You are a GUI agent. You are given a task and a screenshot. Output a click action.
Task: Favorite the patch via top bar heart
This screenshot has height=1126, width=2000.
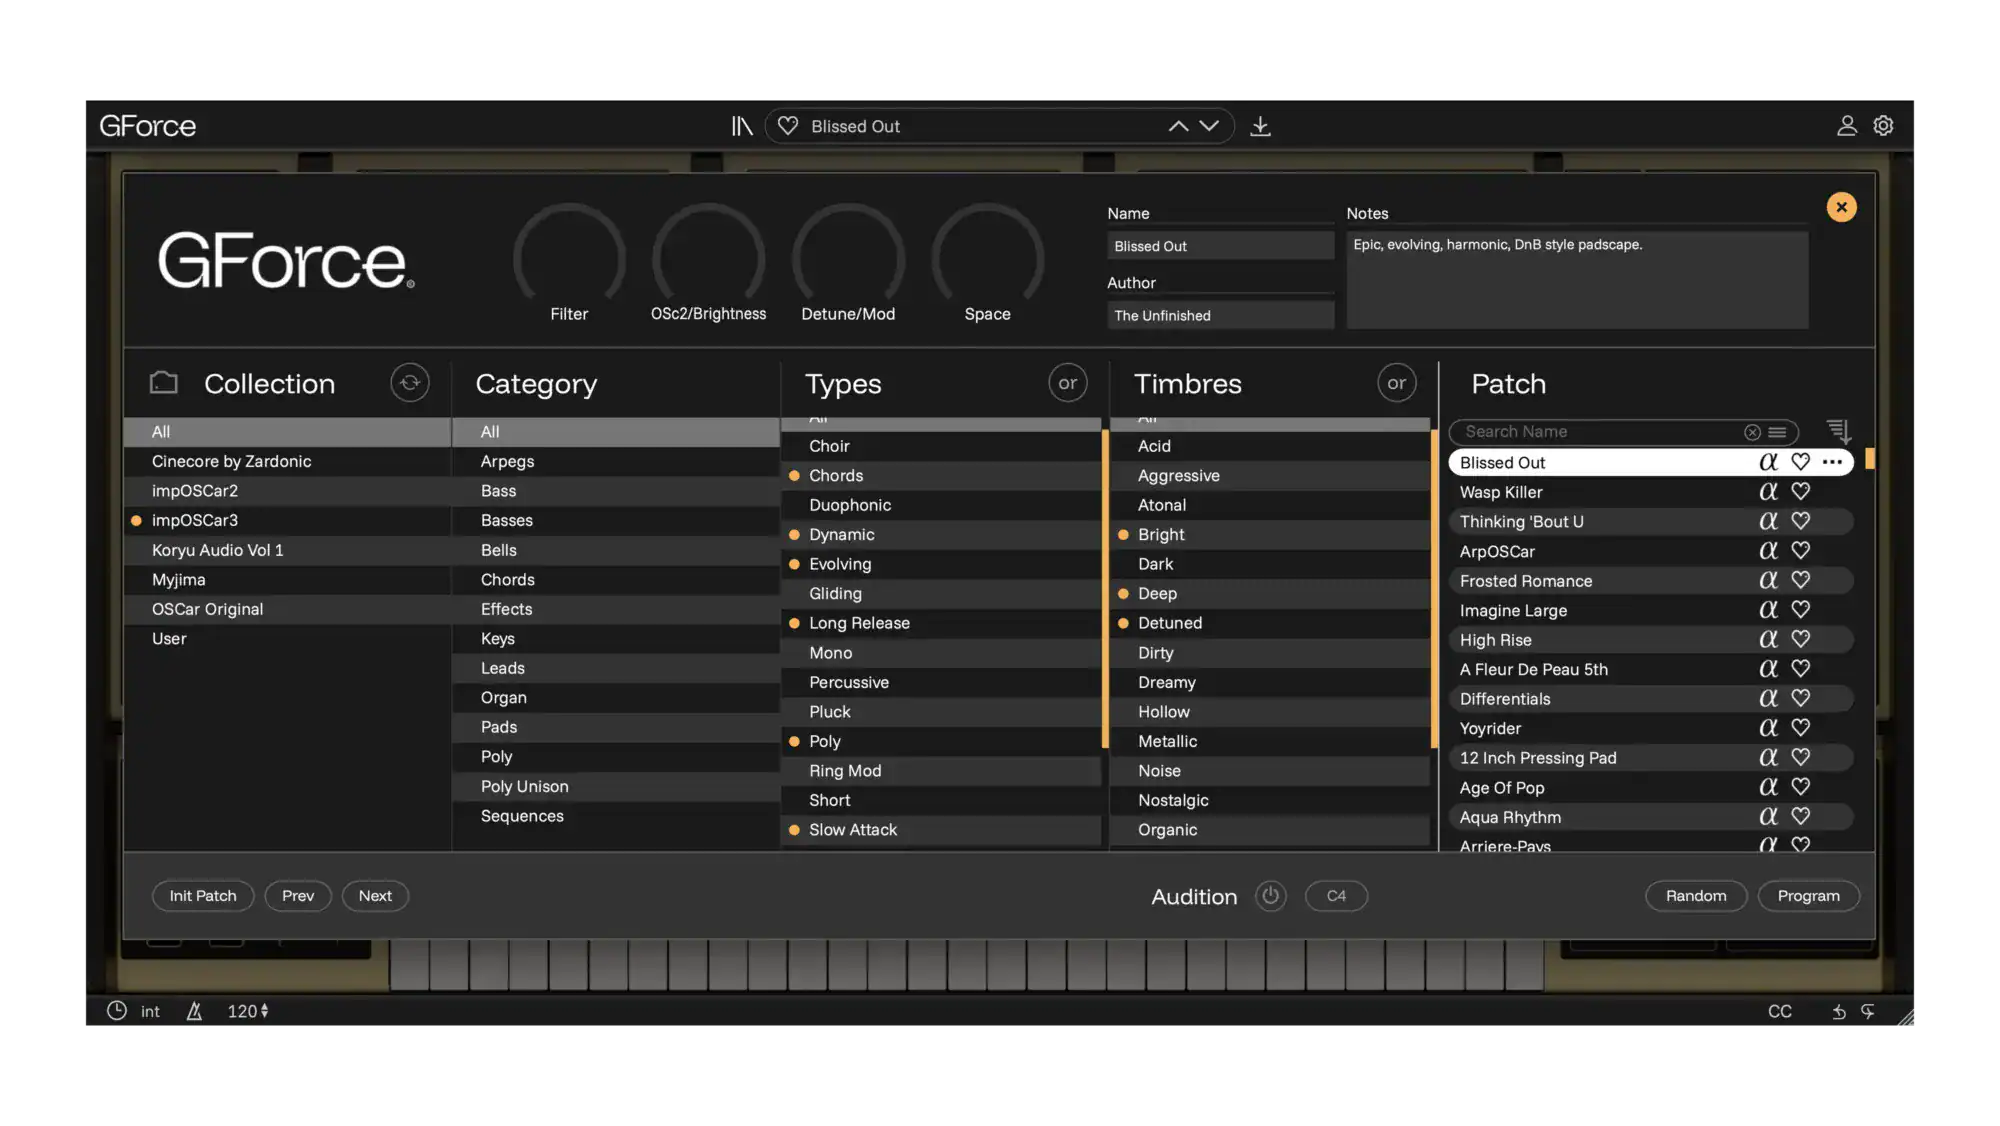pos(788,126)
